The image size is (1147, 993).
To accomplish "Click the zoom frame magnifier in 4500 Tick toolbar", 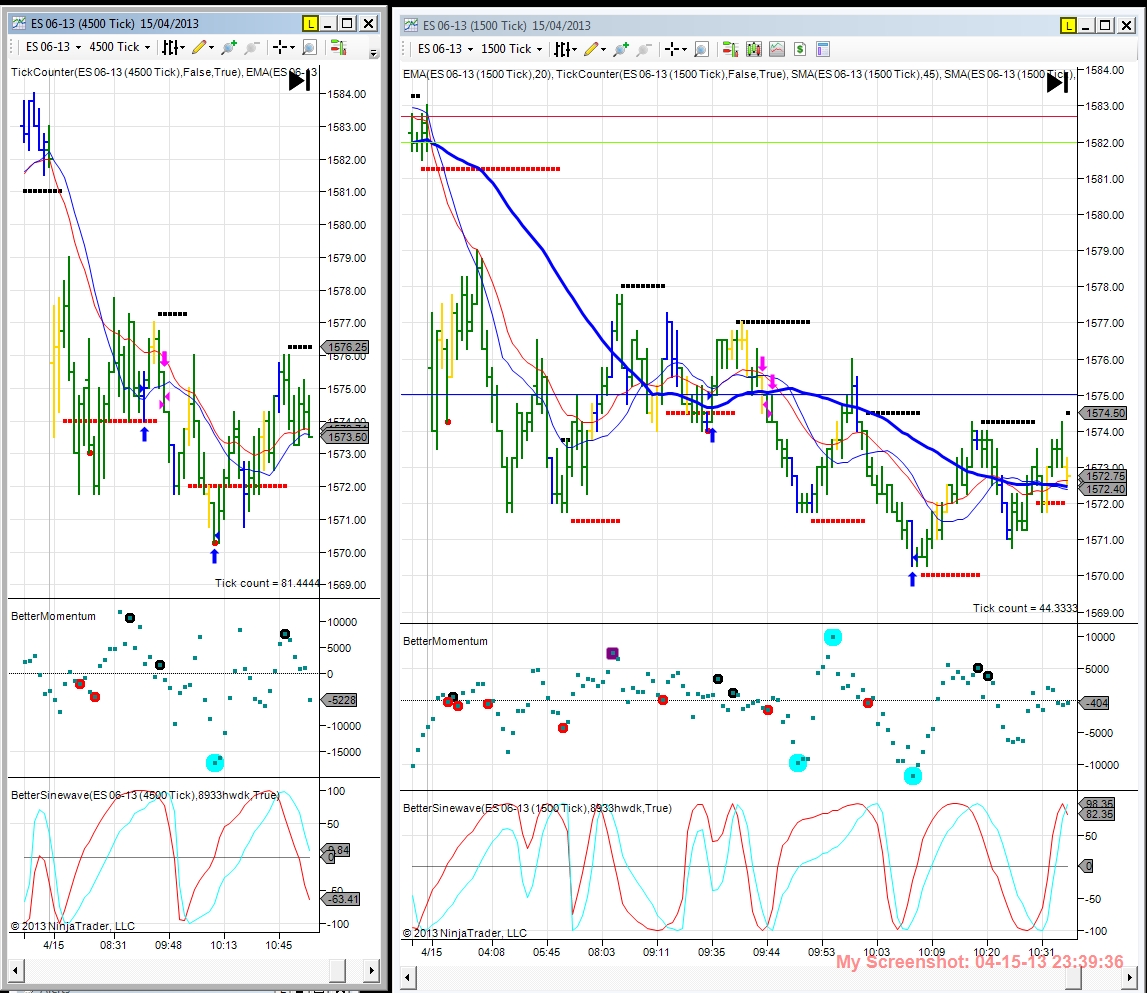I will pyautogui.click(x=309, y=48).
